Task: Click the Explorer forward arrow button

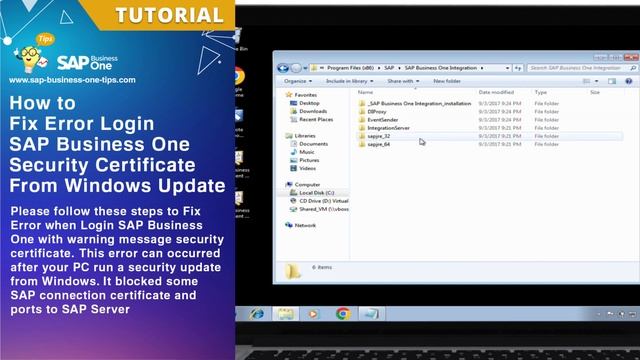Action: click(296, 68)
